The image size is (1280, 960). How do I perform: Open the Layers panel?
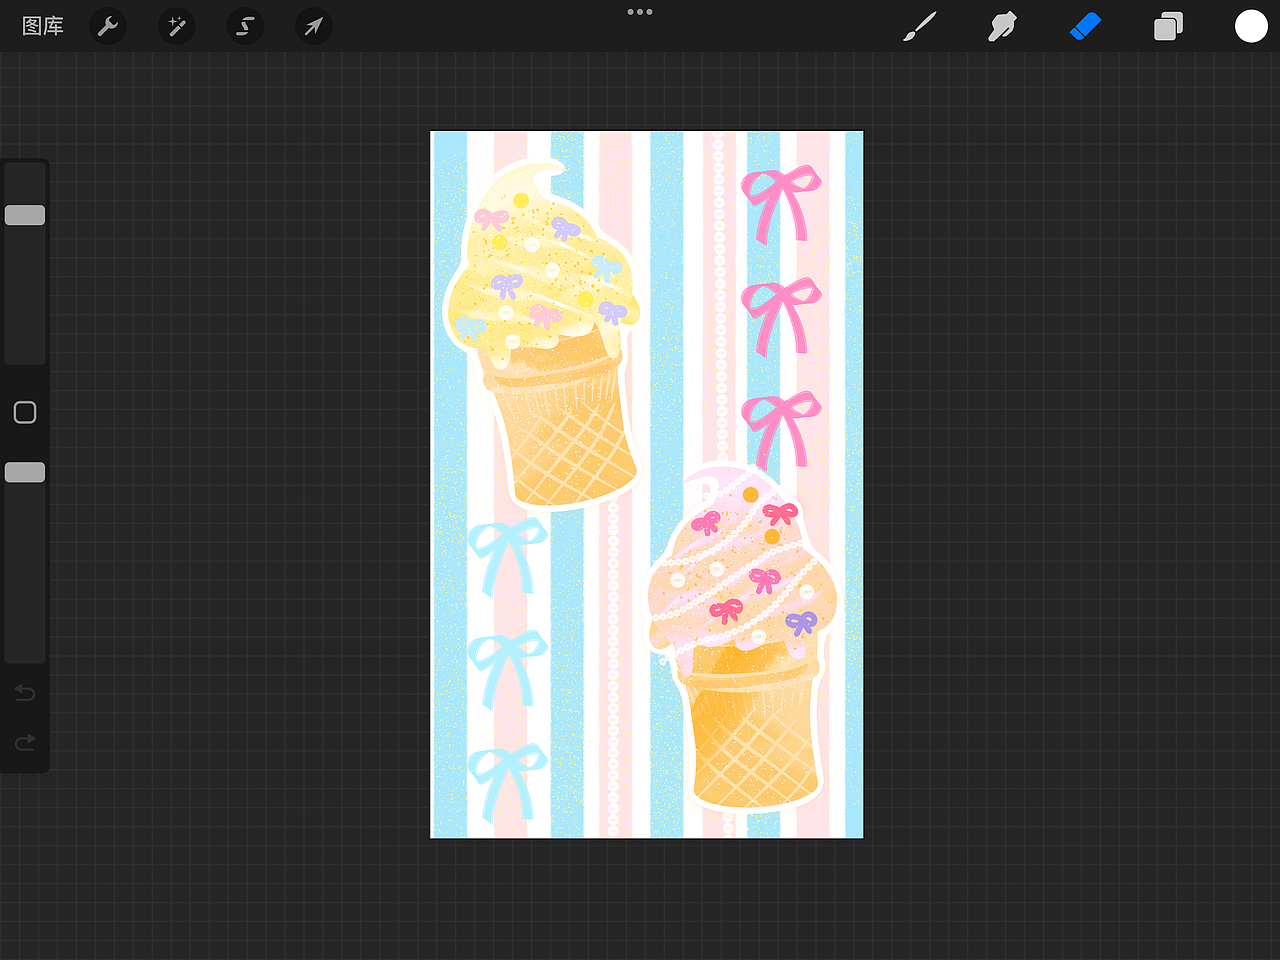pyautogui.click(x=1168, y=26)
